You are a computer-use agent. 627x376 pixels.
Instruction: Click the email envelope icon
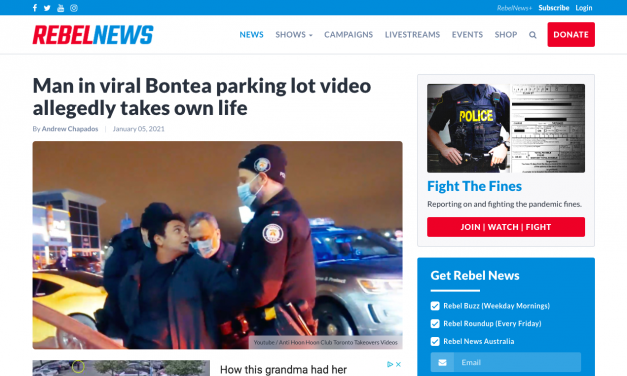(x=442, y=362)
